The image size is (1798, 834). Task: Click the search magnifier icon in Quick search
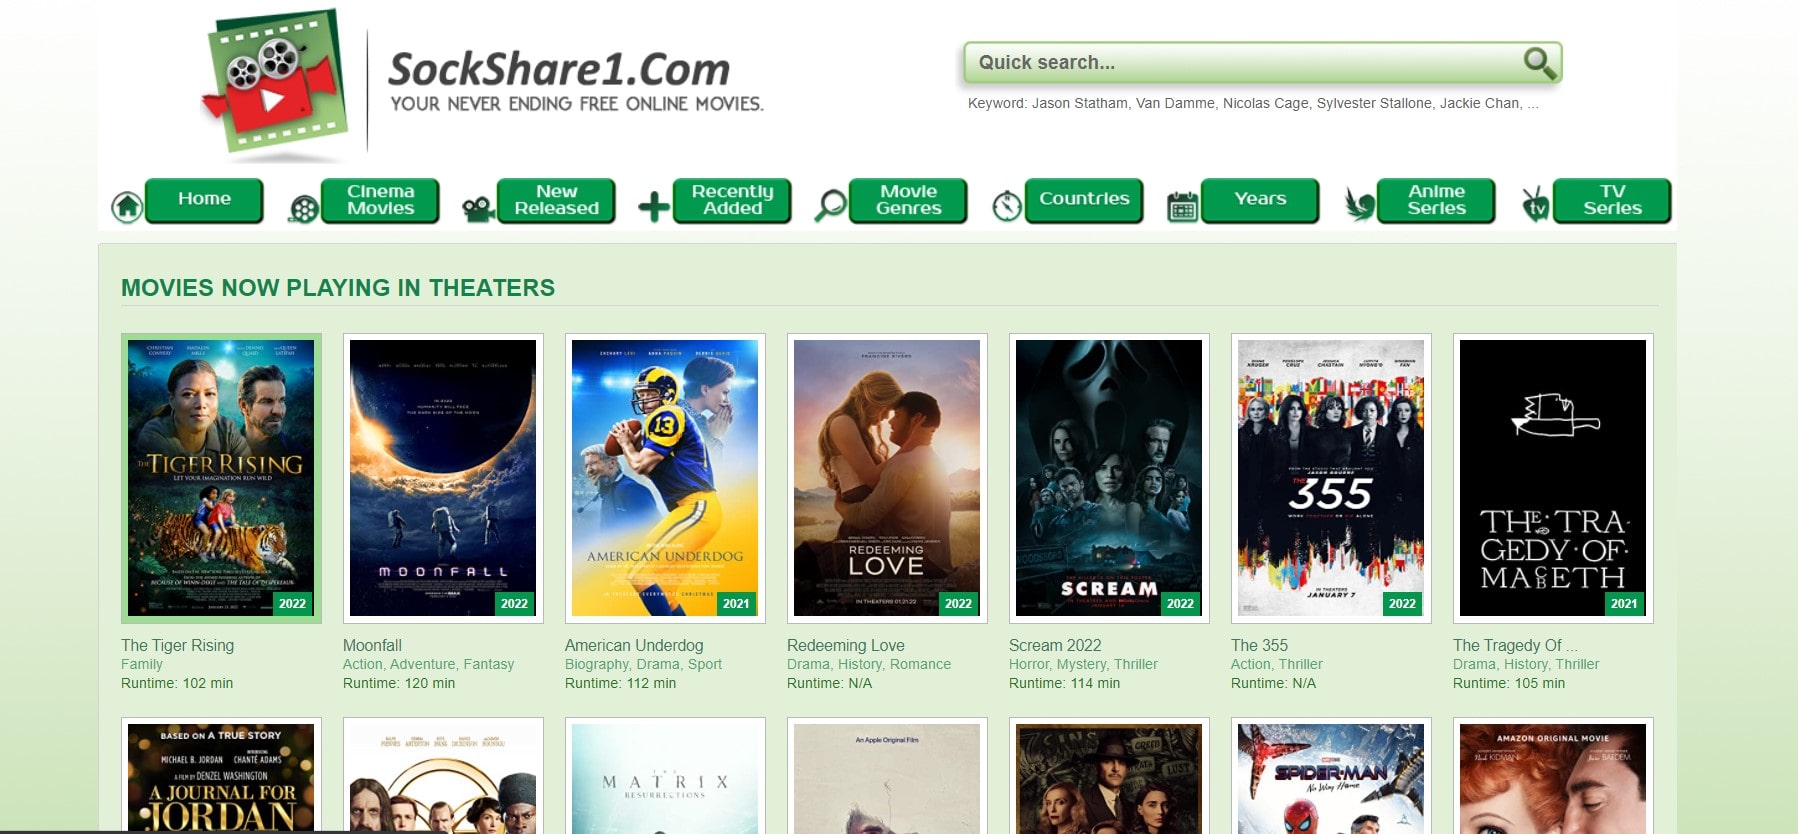(x=1539, y=63)
